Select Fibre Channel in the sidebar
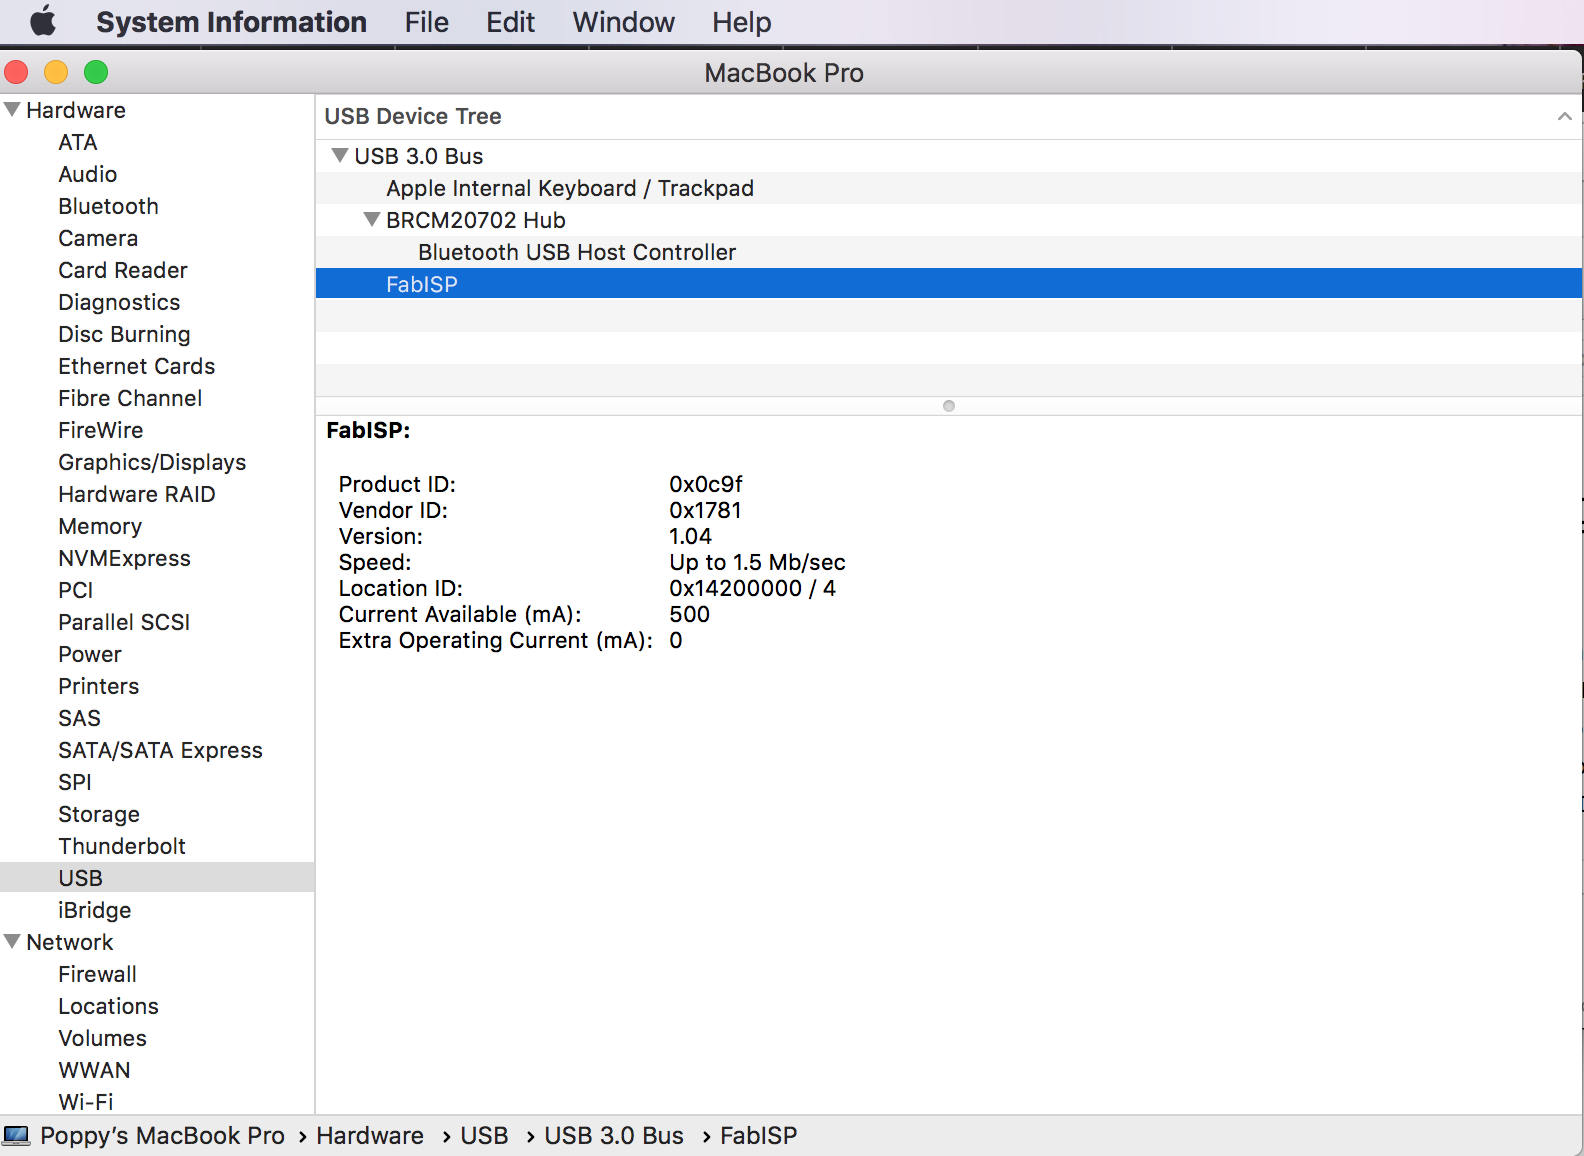This screenshot has height=1156, width=1584. [x=130, y=398]
